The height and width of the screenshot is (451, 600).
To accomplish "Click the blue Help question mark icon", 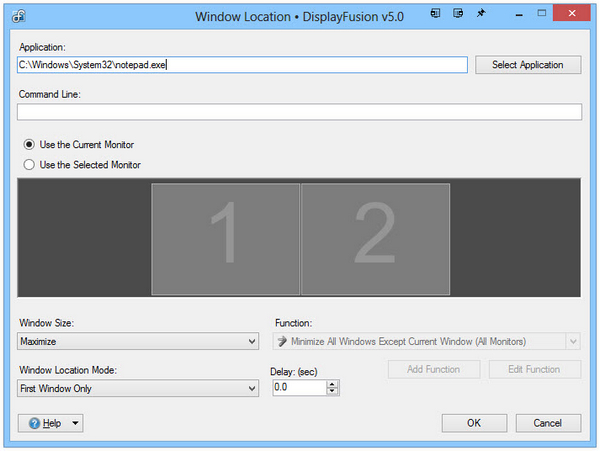I will (34, 423).
